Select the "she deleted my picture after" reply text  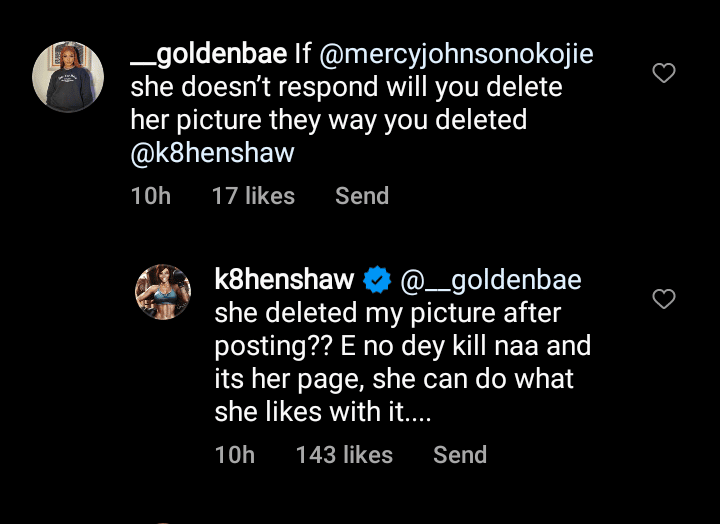pyautogui.click(x=388, y=313)
